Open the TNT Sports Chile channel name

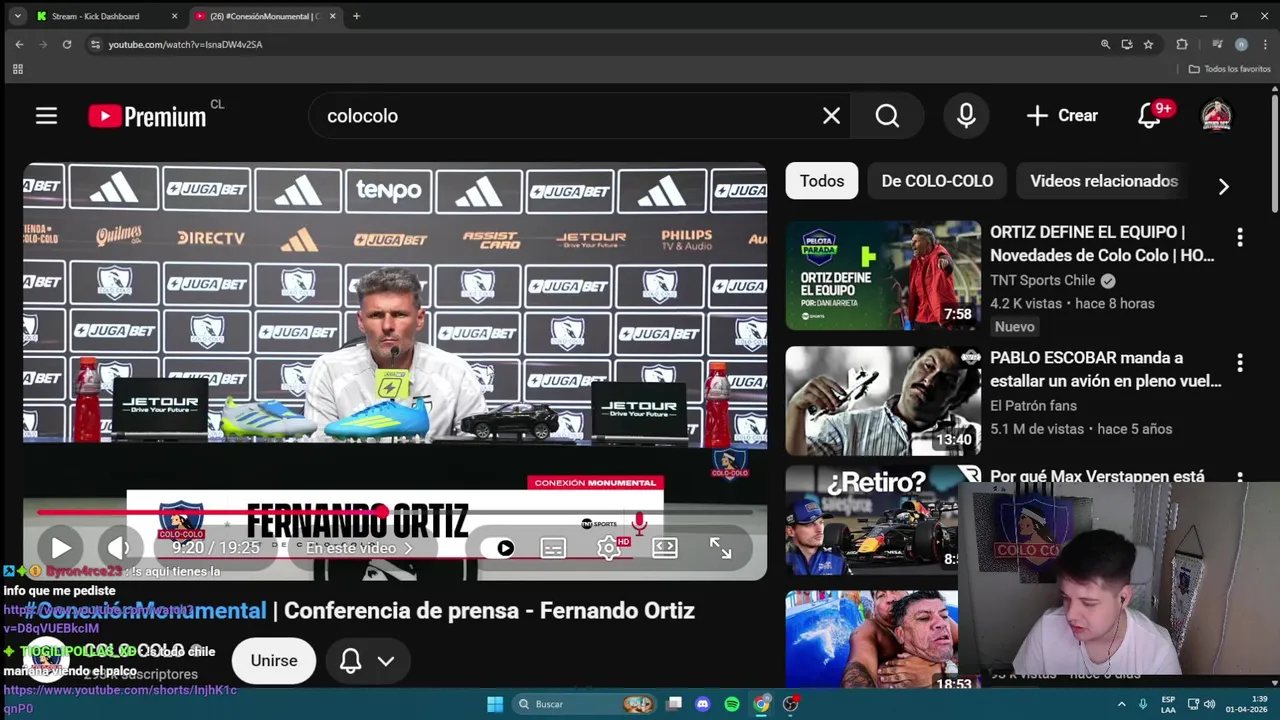click(x=1043, y=280)
